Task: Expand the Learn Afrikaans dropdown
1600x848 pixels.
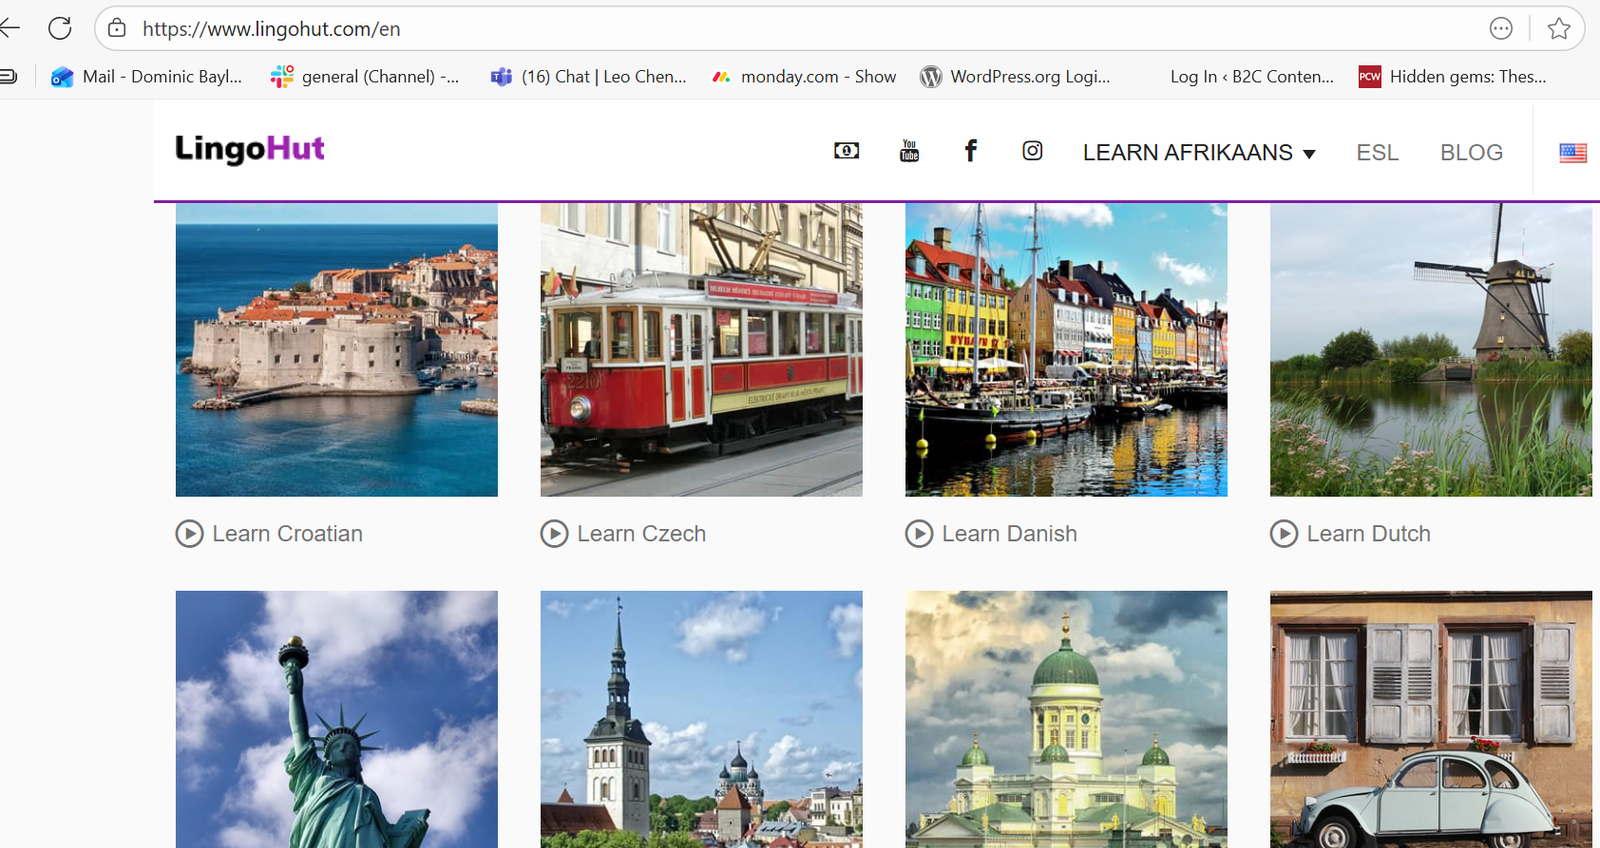Action: pyautogui.click(x=1198, y=153)
